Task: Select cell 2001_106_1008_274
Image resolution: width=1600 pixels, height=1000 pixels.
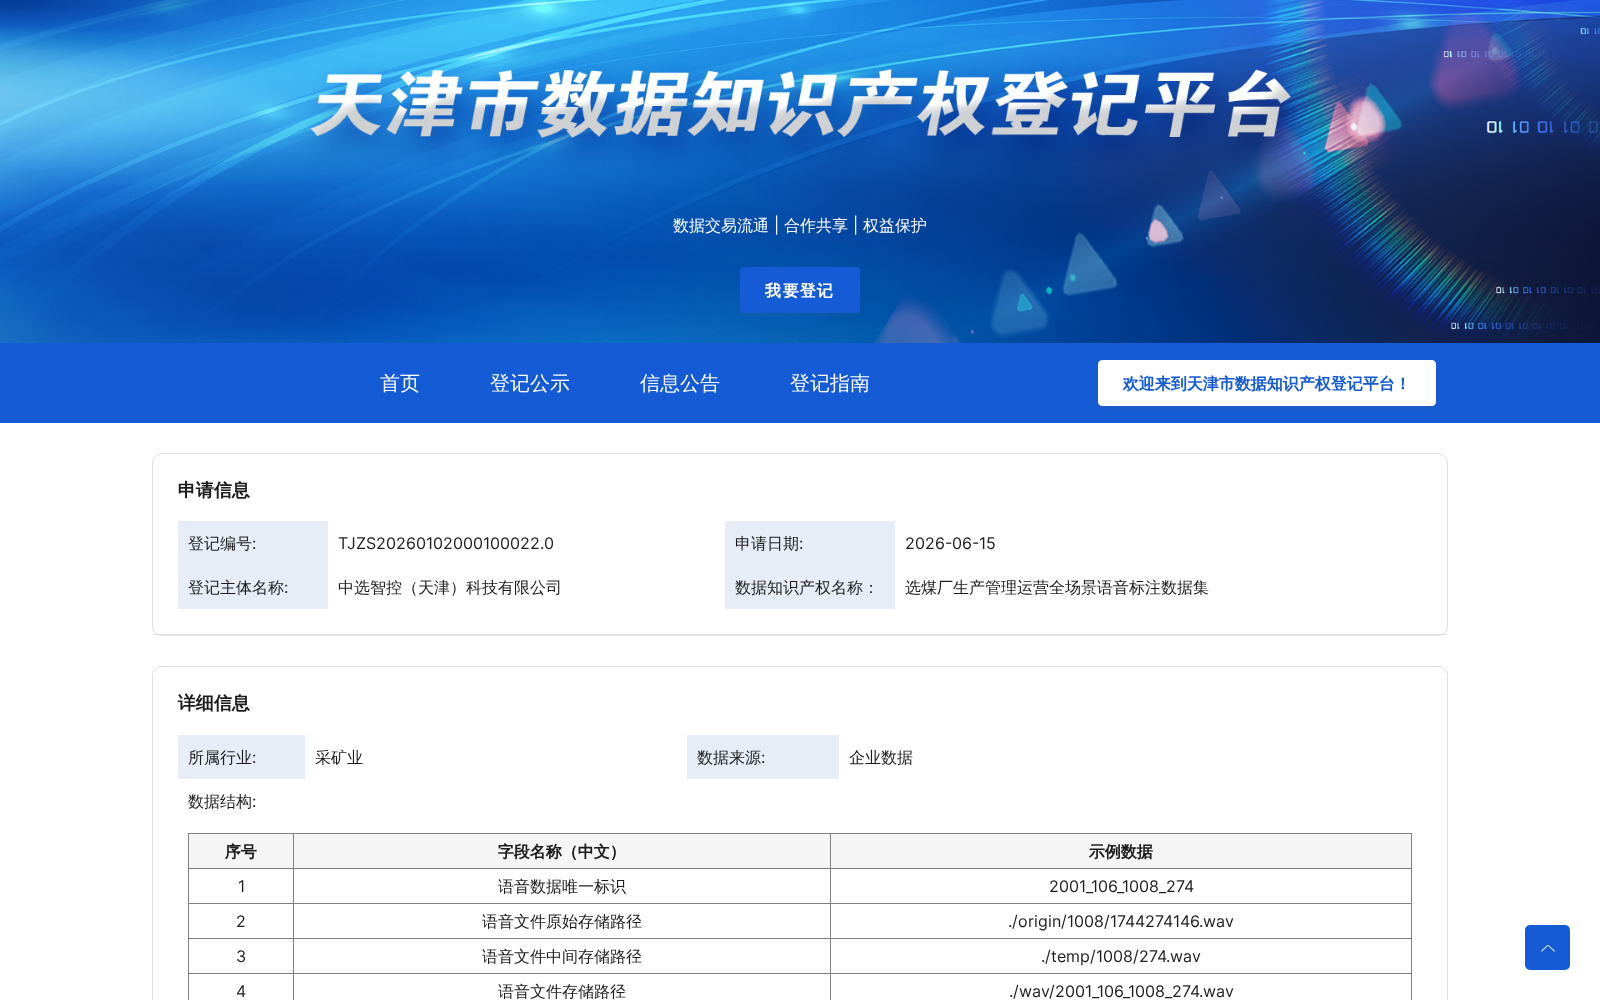Action: 1121,886
